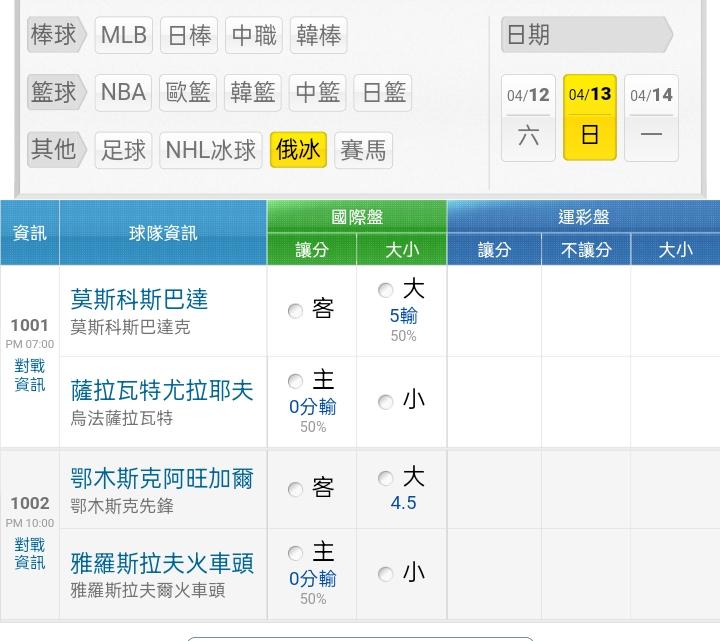This screenshot has width=720, height=641.
Task: Pick 大 over for game 1001
Action: point(385,290)
